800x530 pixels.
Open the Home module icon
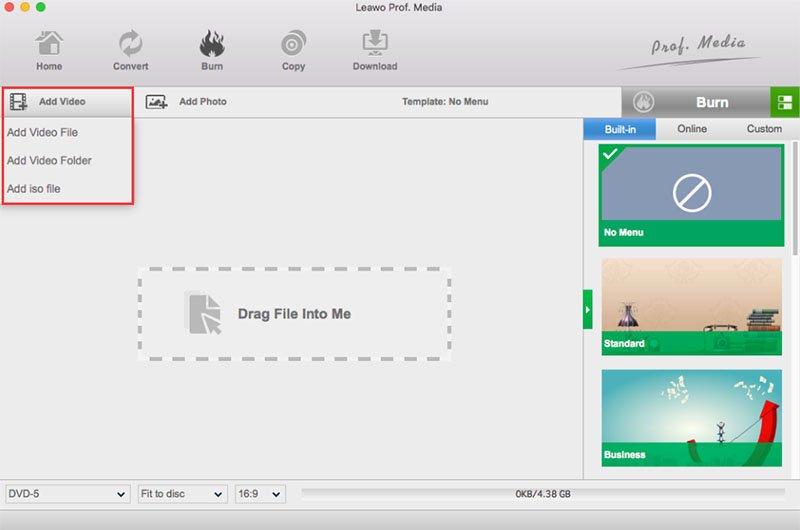pos(49,43)
